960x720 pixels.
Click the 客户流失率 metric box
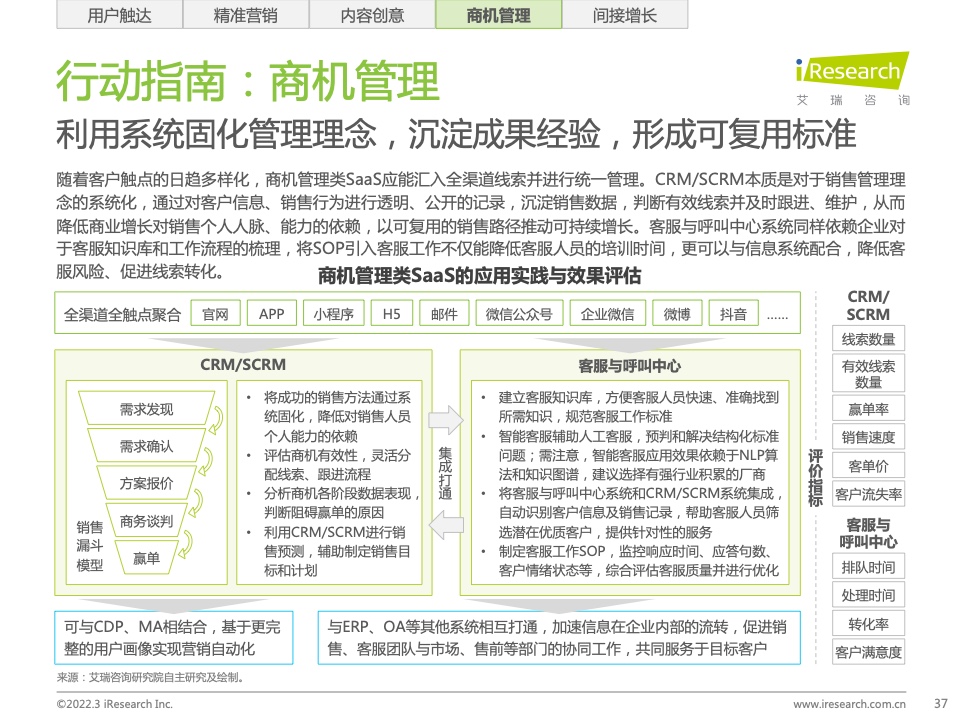pos(868,494)
